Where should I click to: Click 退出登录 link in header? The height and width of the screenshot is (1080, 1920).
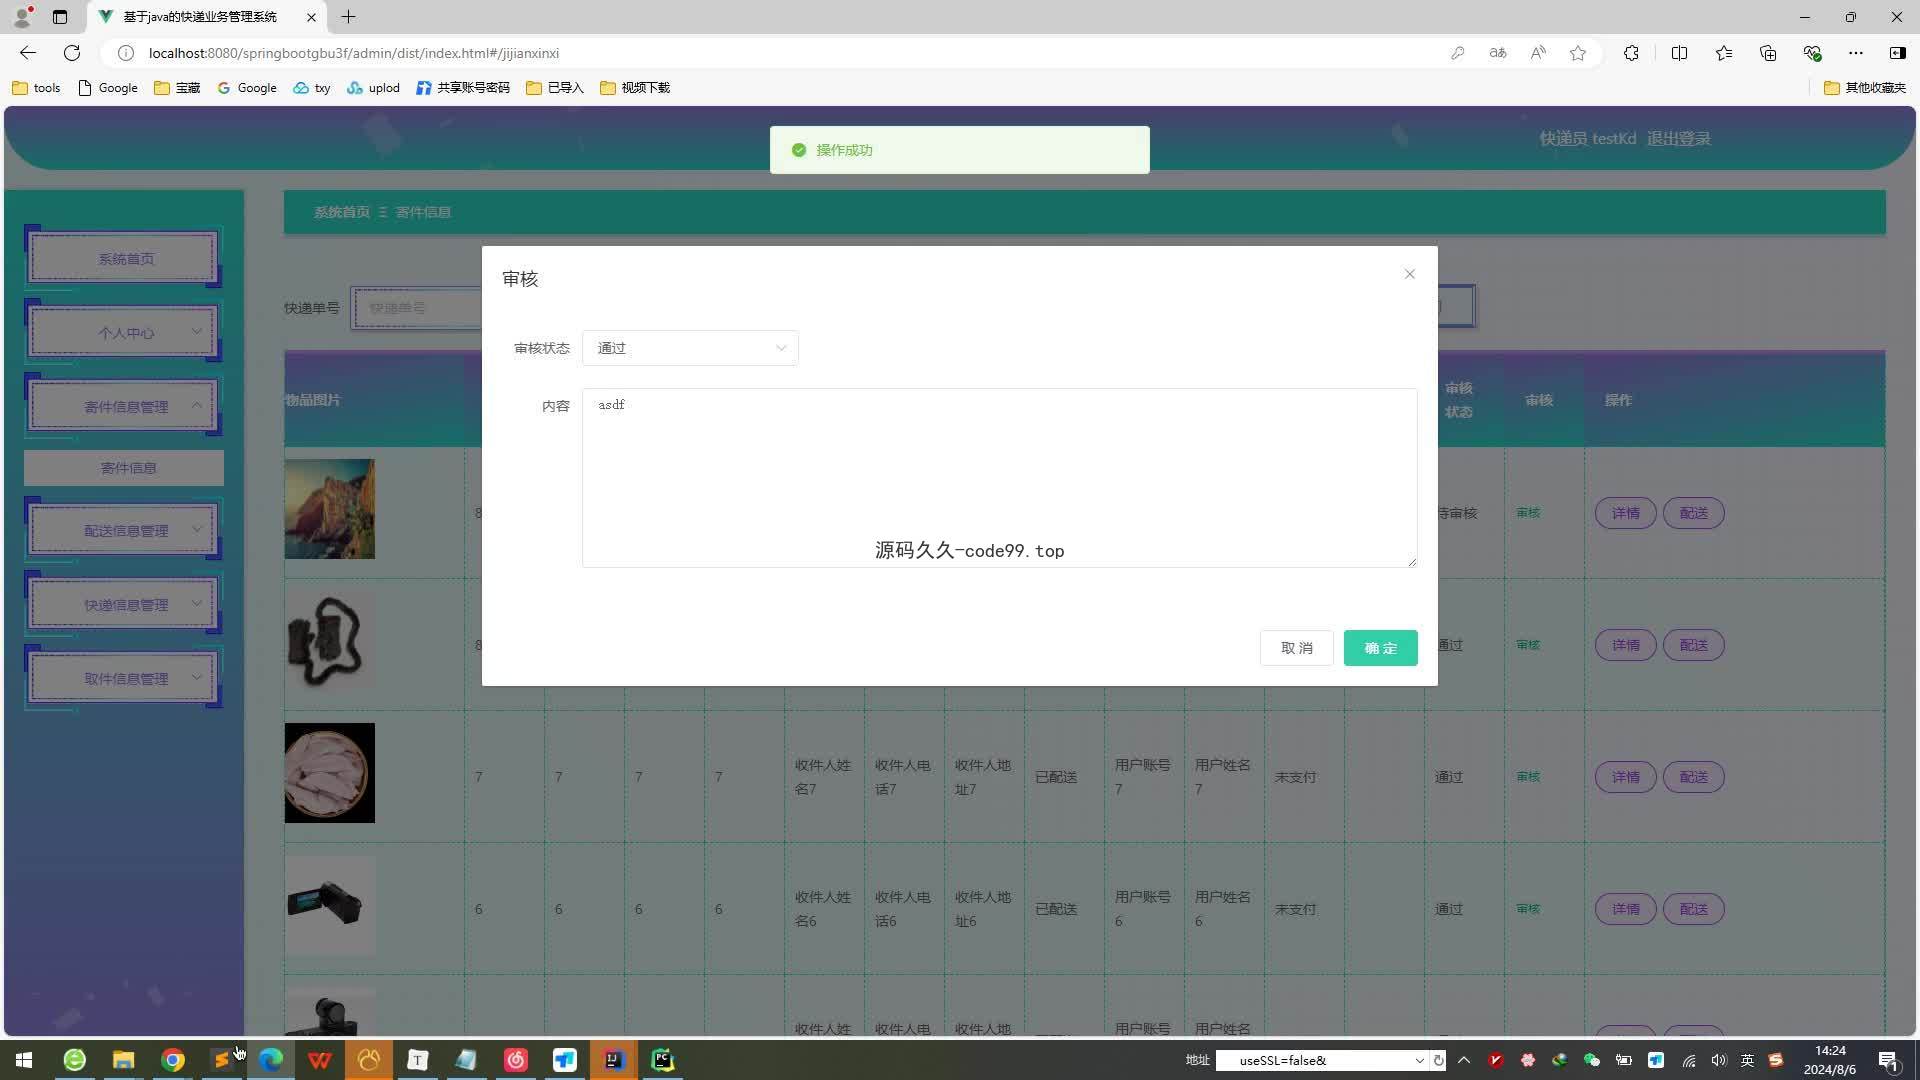click(1678, 139)
